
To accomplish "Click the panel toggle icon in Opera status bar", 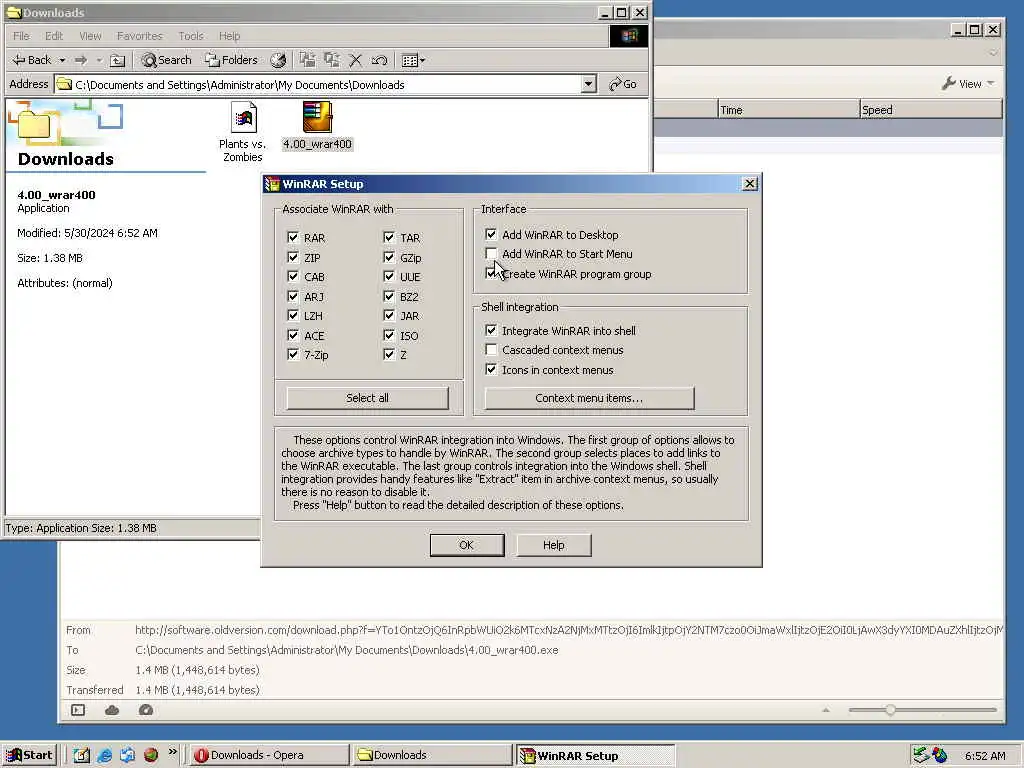I will (x=78, y=710).
